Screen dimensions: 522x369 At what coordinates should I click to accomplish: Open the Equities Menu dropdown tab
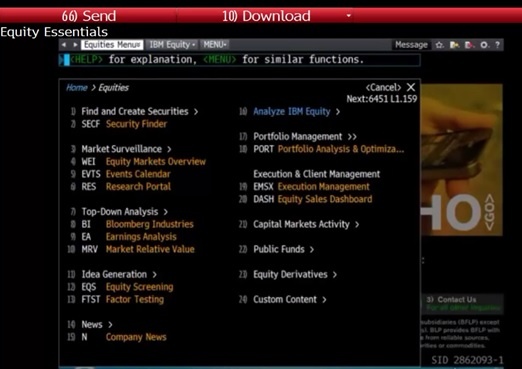(x=112, y=45)
